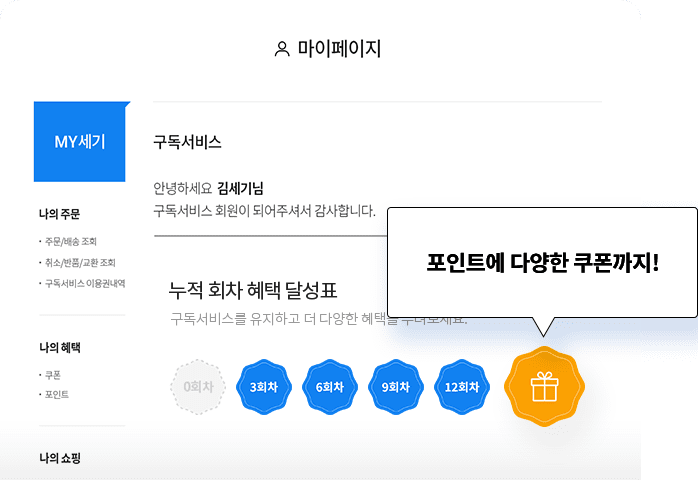Click the 포인트에 다양한 쿠폰까지! tooltip
This screenshot has height=480, width=698.
click(541, 262)
